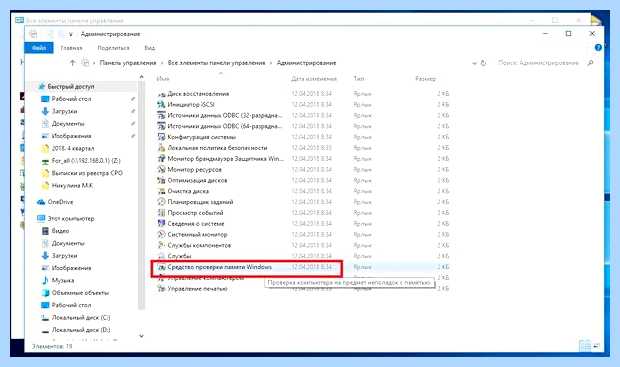Sort by Дата изменения column header
The image size is (620, 367).
click(314, 79)
